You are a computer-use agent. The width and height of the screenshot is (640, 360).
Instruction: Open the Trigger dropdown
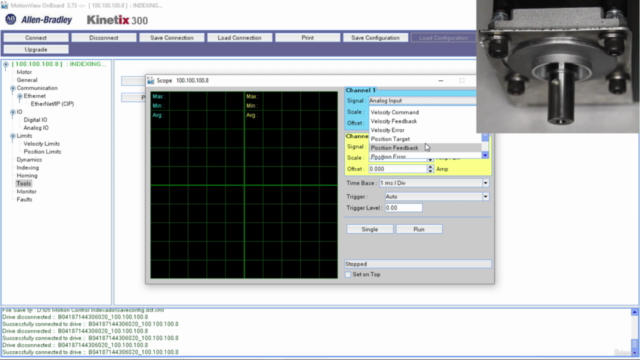pos(437,197)
